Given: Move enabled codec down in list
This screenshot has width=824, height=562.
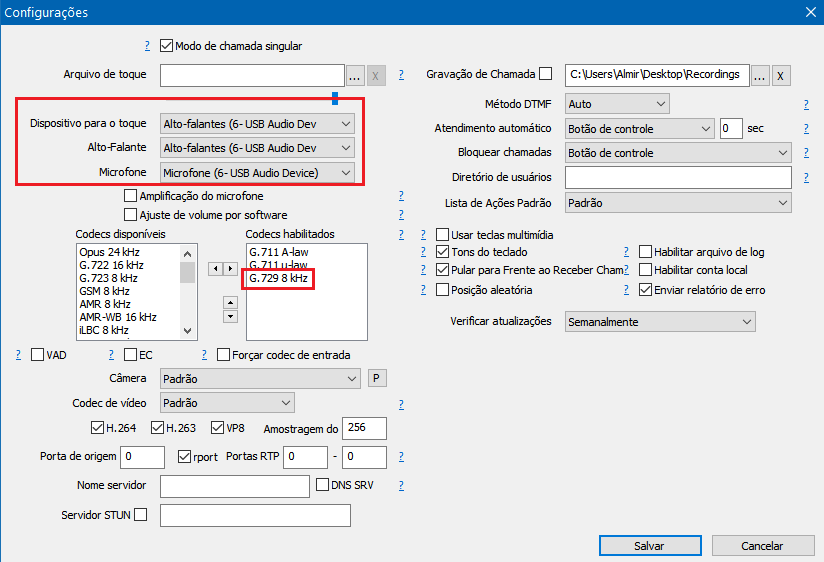Looking at the screenshot, I should tap(230, 316).
